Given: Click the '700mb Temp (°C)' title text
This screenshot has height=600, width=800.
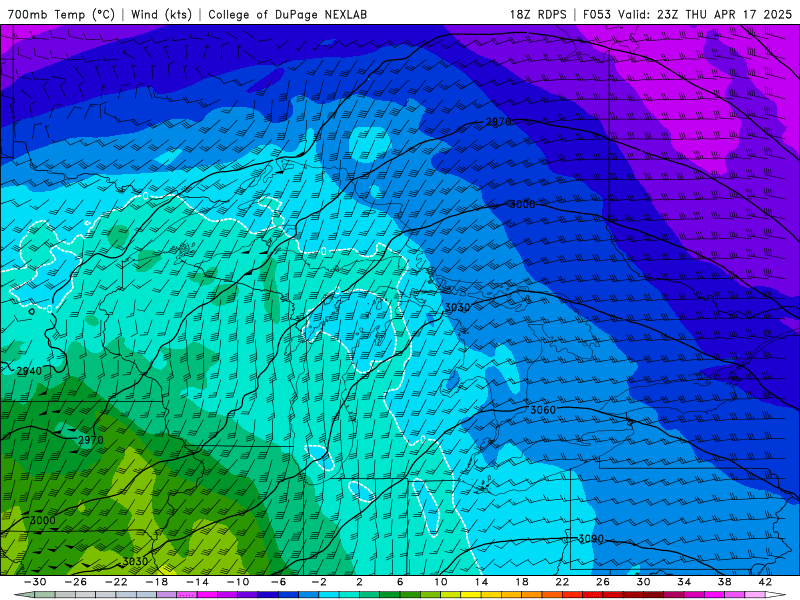Looking at the screenshot, I should [x=61, y=14].
